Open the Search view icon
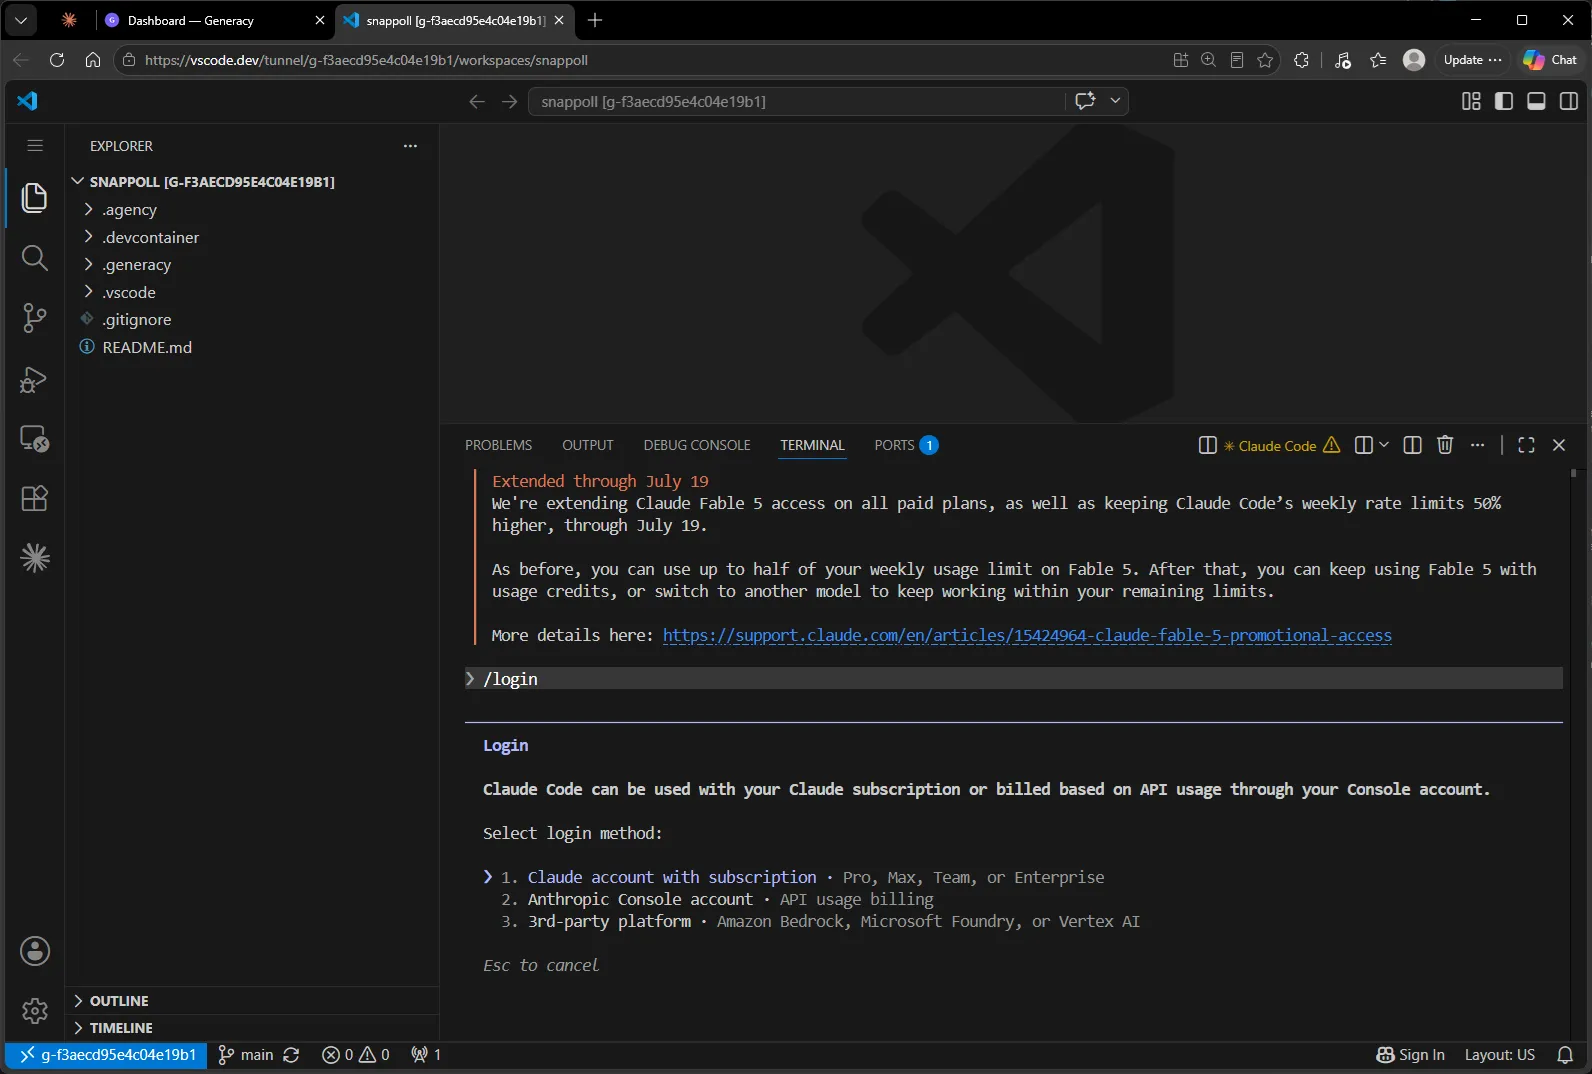1592x1074 pixels. (x=35, y=258)
